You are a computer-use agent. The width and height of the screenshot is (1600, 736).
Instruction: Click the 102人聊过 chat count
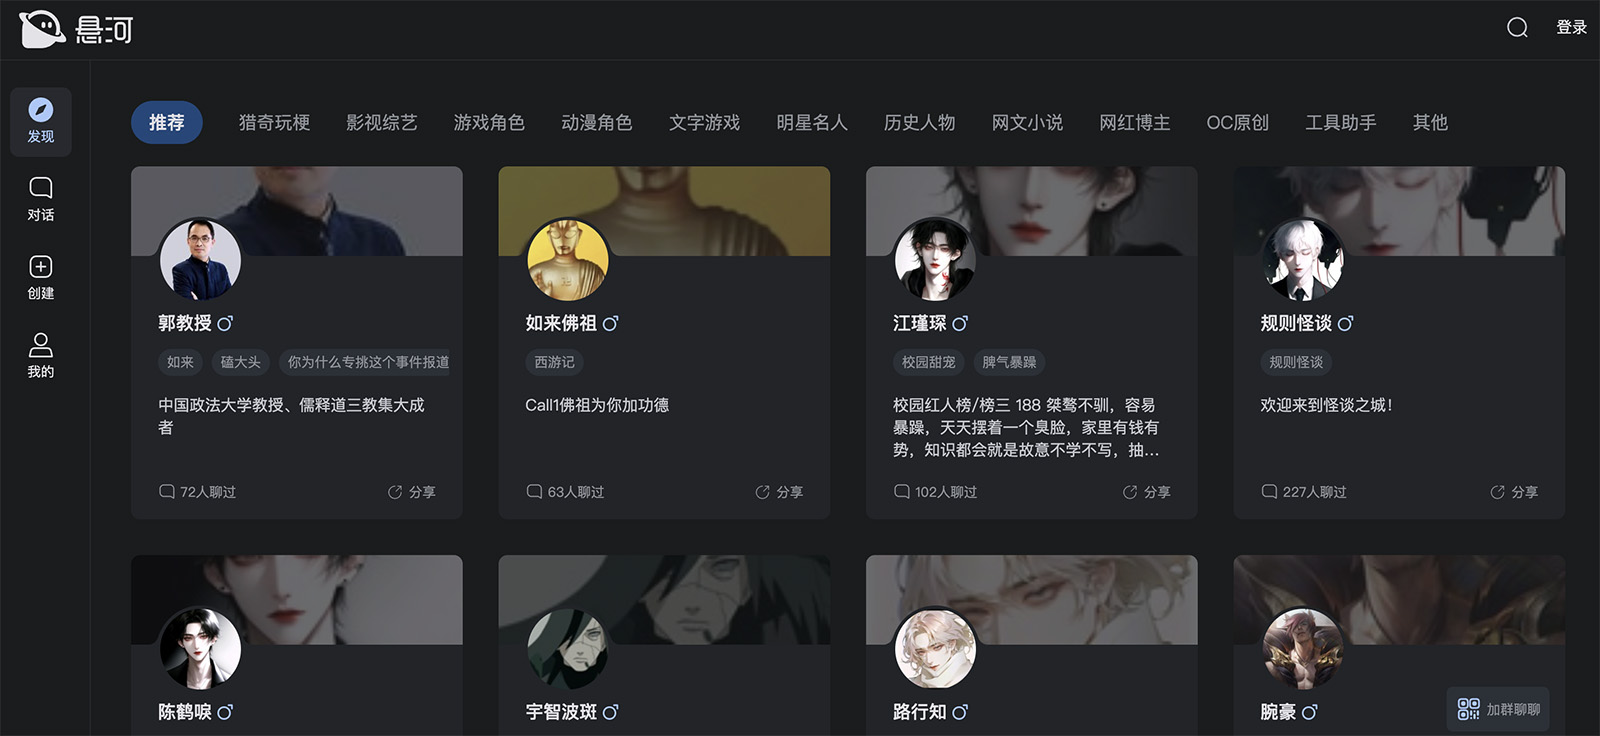coord(935,492)
